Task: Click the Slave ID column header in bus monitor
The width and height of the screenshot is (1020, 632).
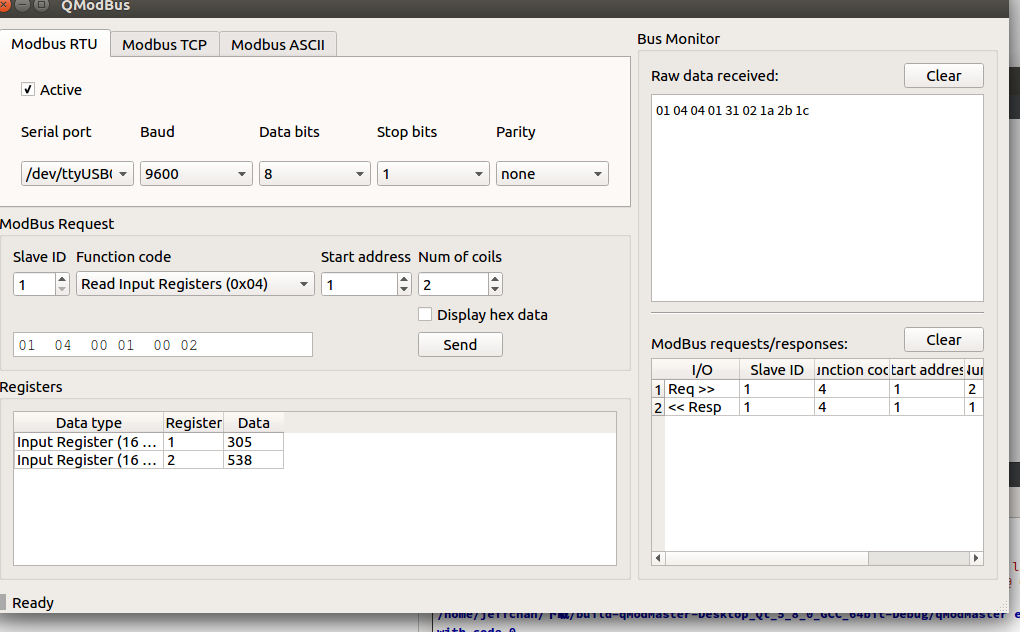Action: [x=777, y=370]
